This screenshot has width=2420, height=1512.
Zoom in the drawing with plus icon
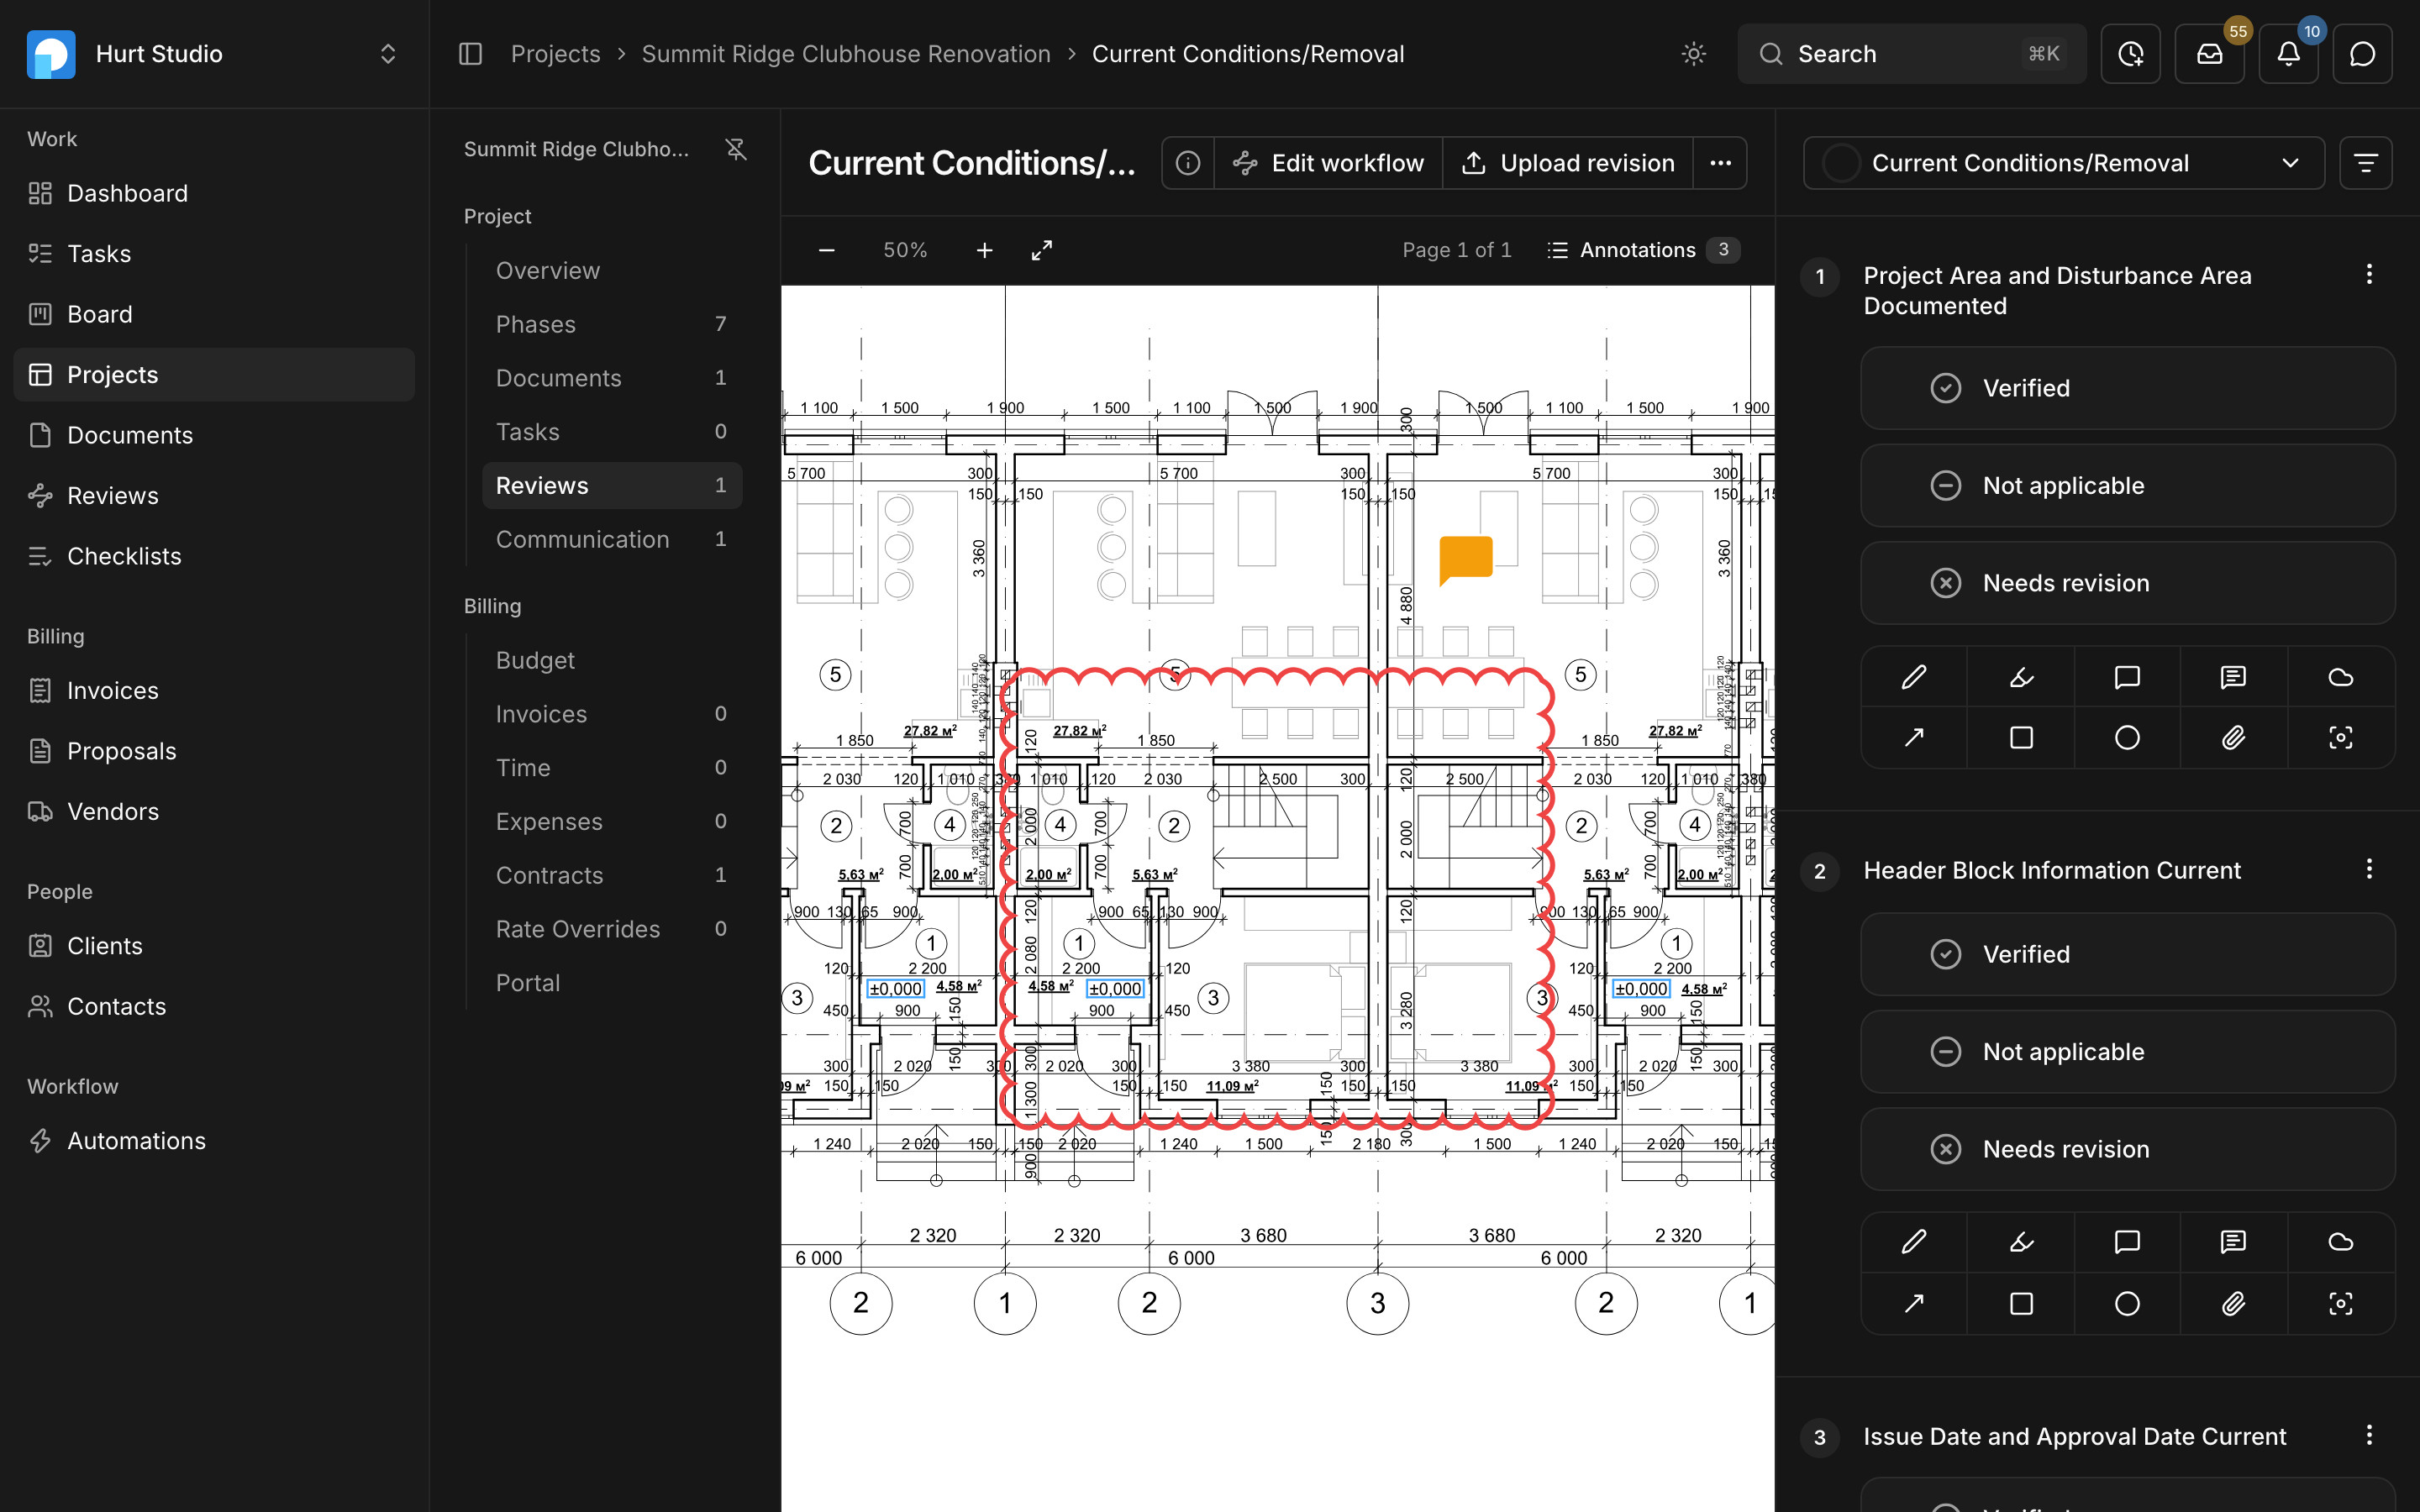coord(984,250)
